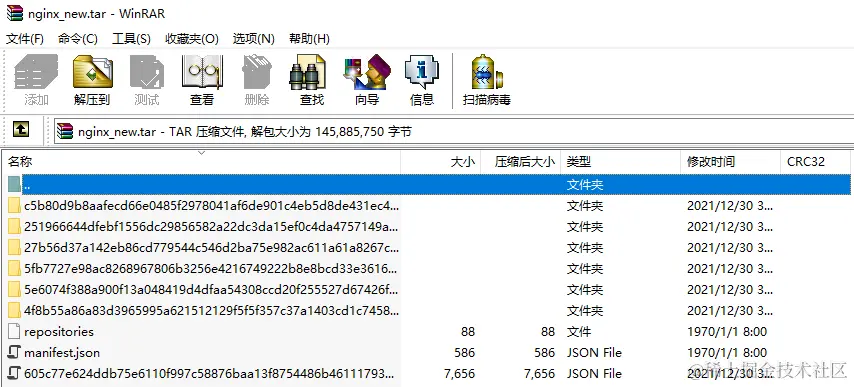Click the Delete (删除) toolbar icon

257,72
